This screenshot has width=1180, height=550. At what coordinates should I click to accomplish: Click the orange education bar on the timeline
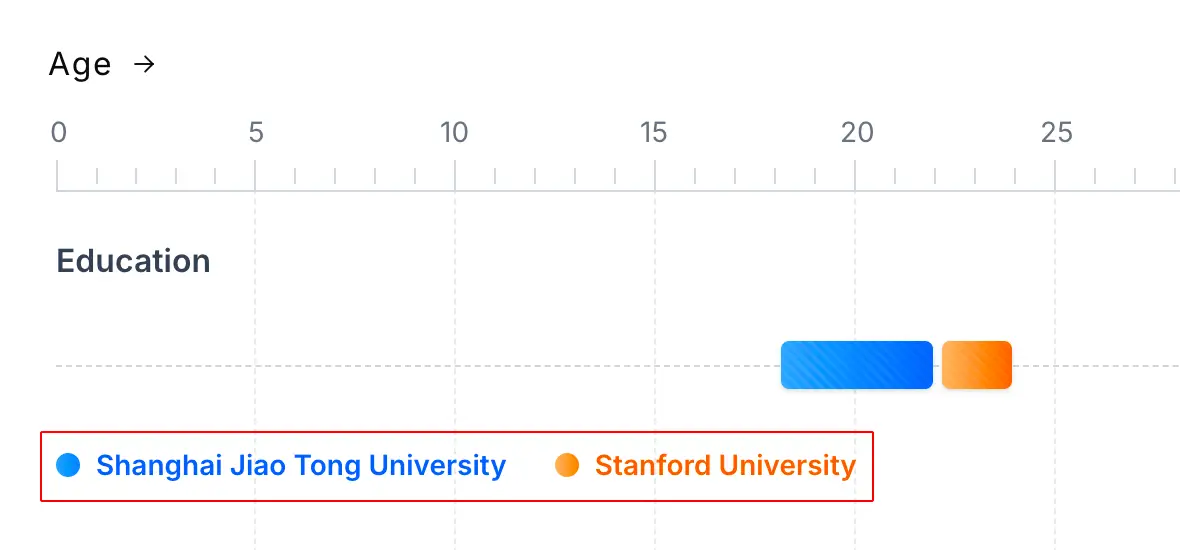977,365
